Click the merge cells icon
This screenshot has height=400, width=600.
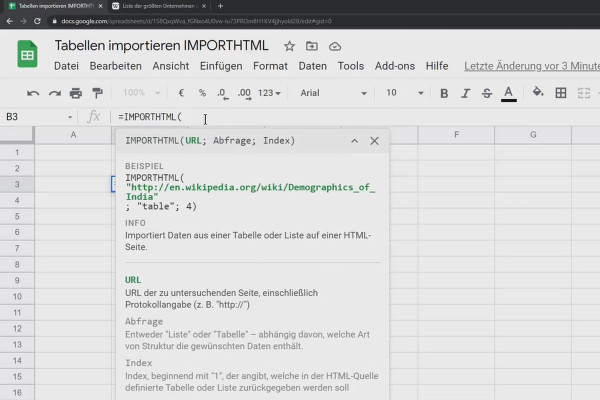coord(584,93)
